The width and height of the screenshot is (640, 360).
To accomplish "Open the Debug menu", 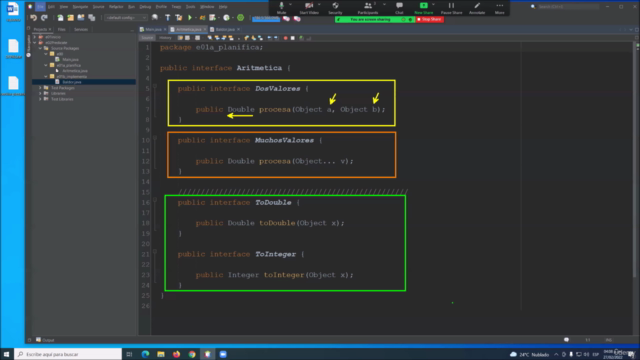I will point(145,7).
